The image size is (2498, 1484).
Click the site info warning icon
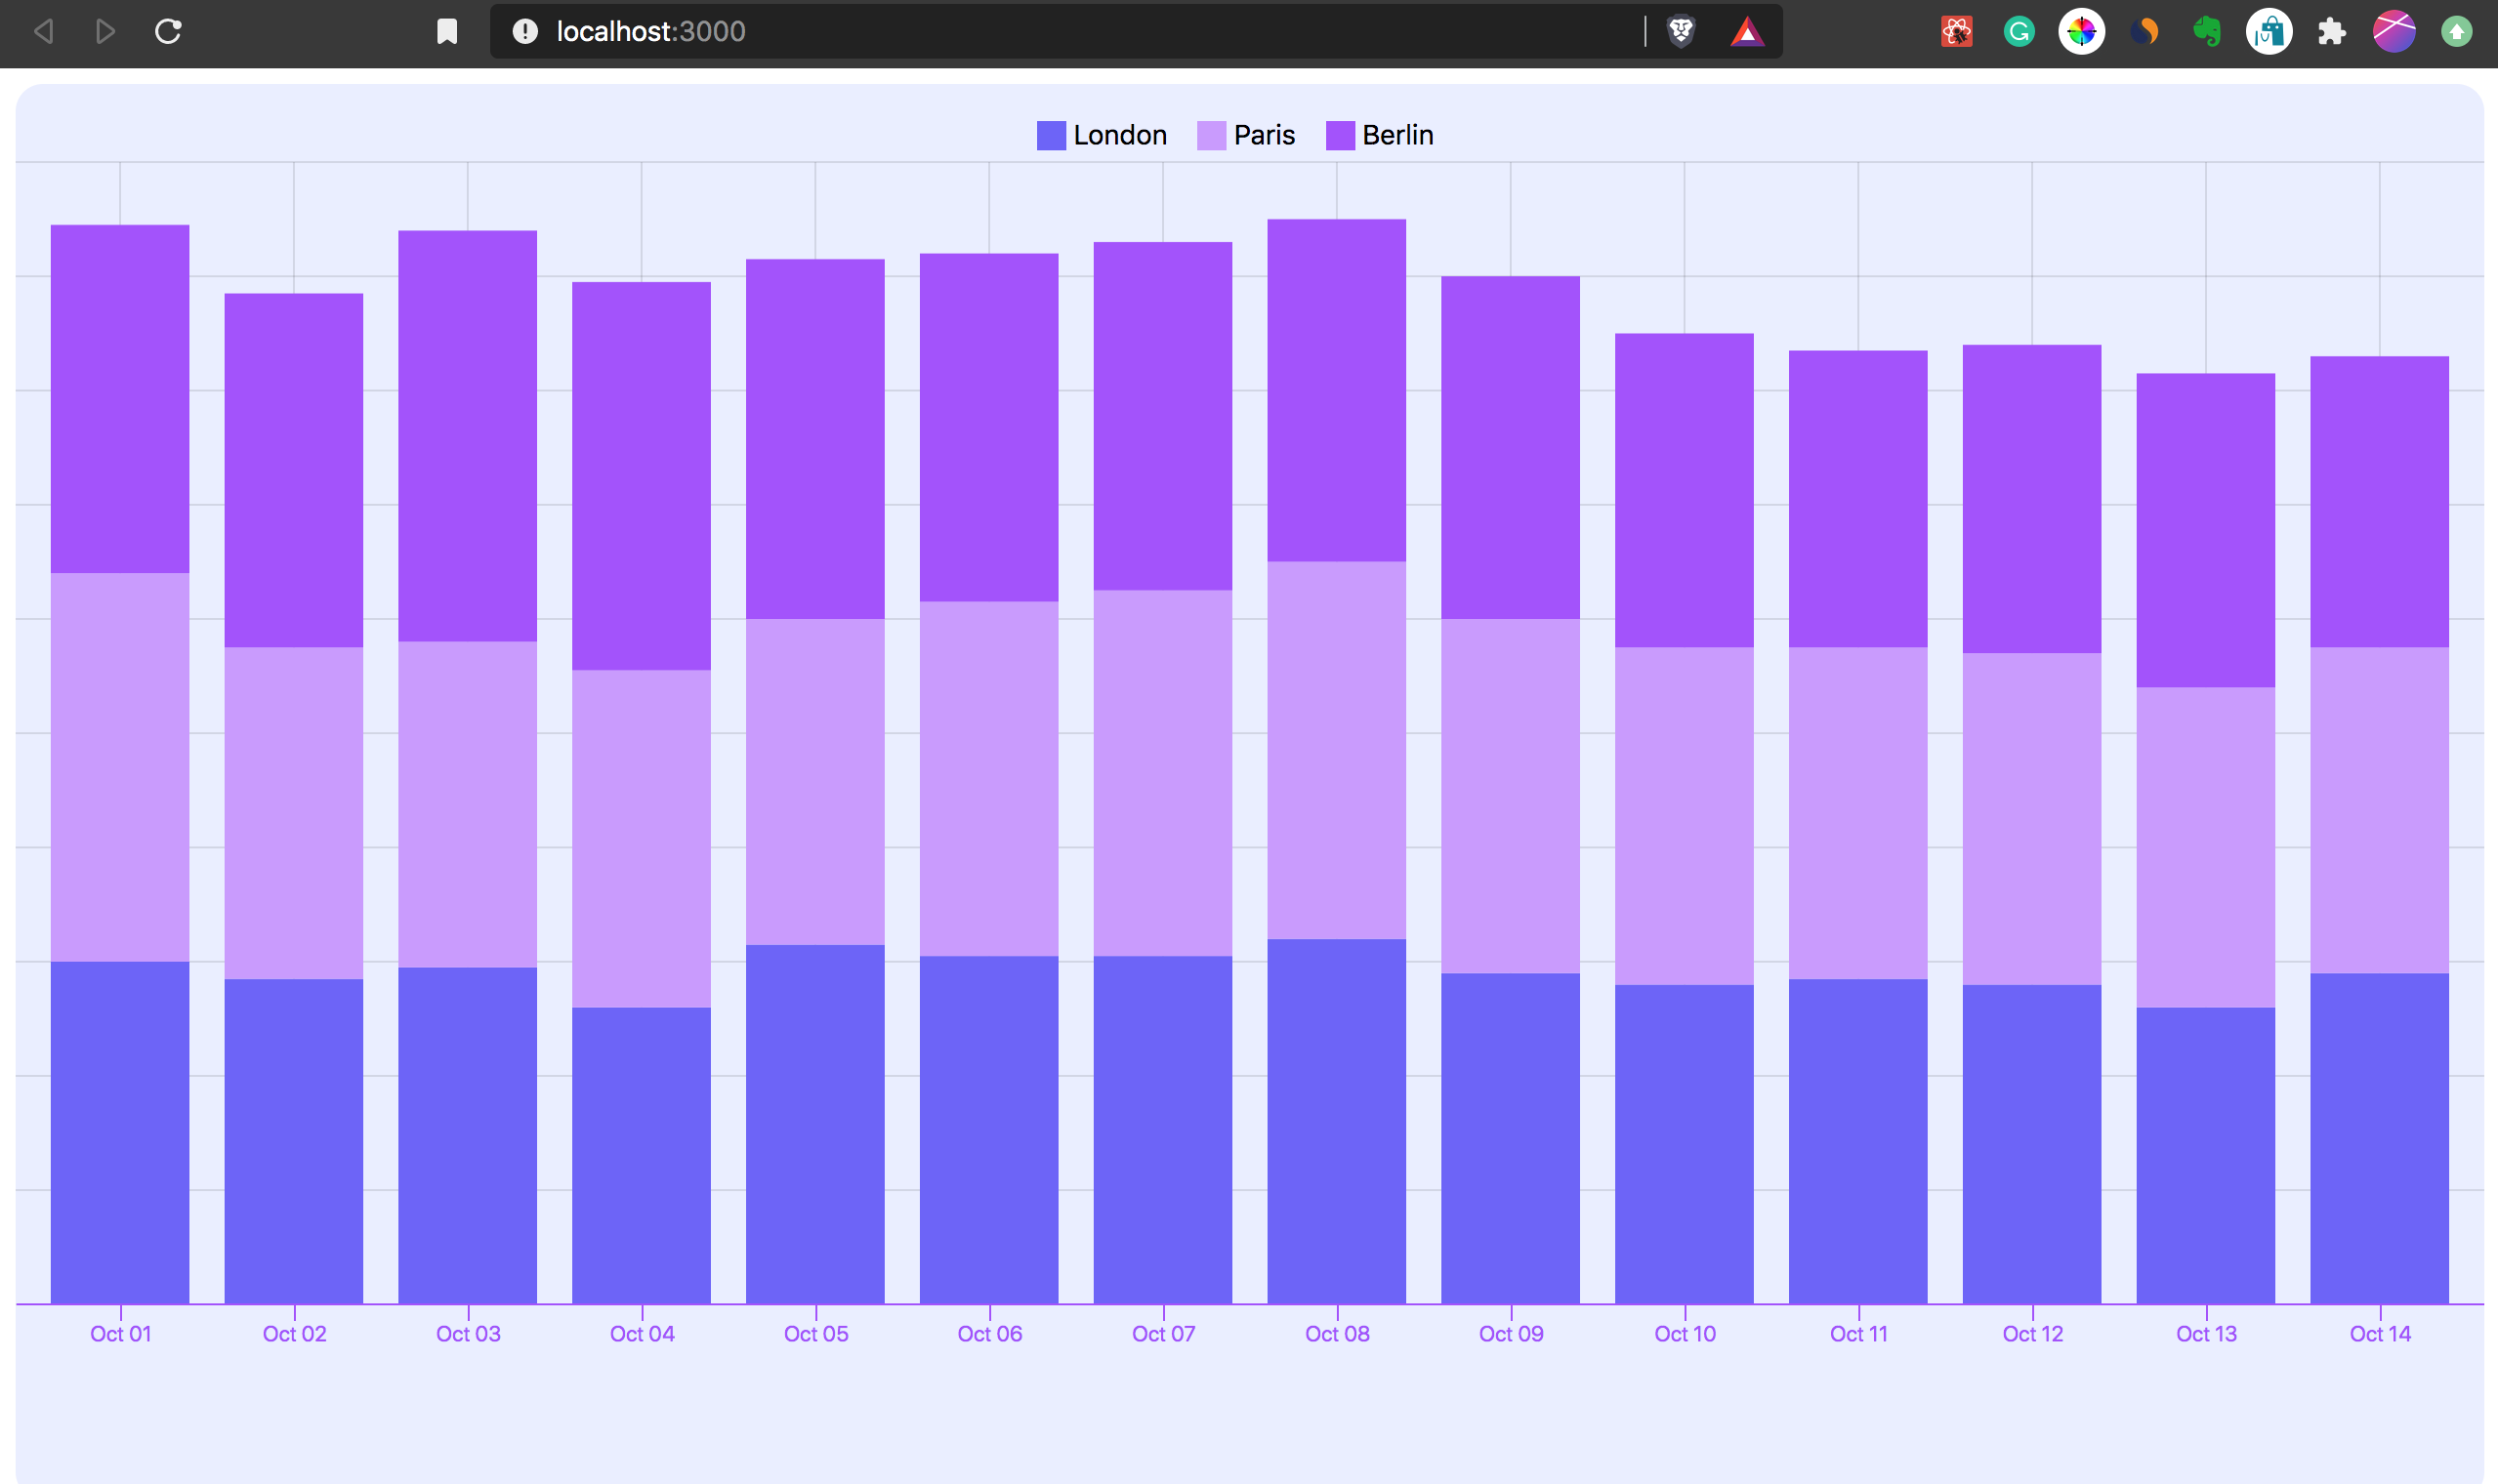pyautogui.click(x=525, y=32)
